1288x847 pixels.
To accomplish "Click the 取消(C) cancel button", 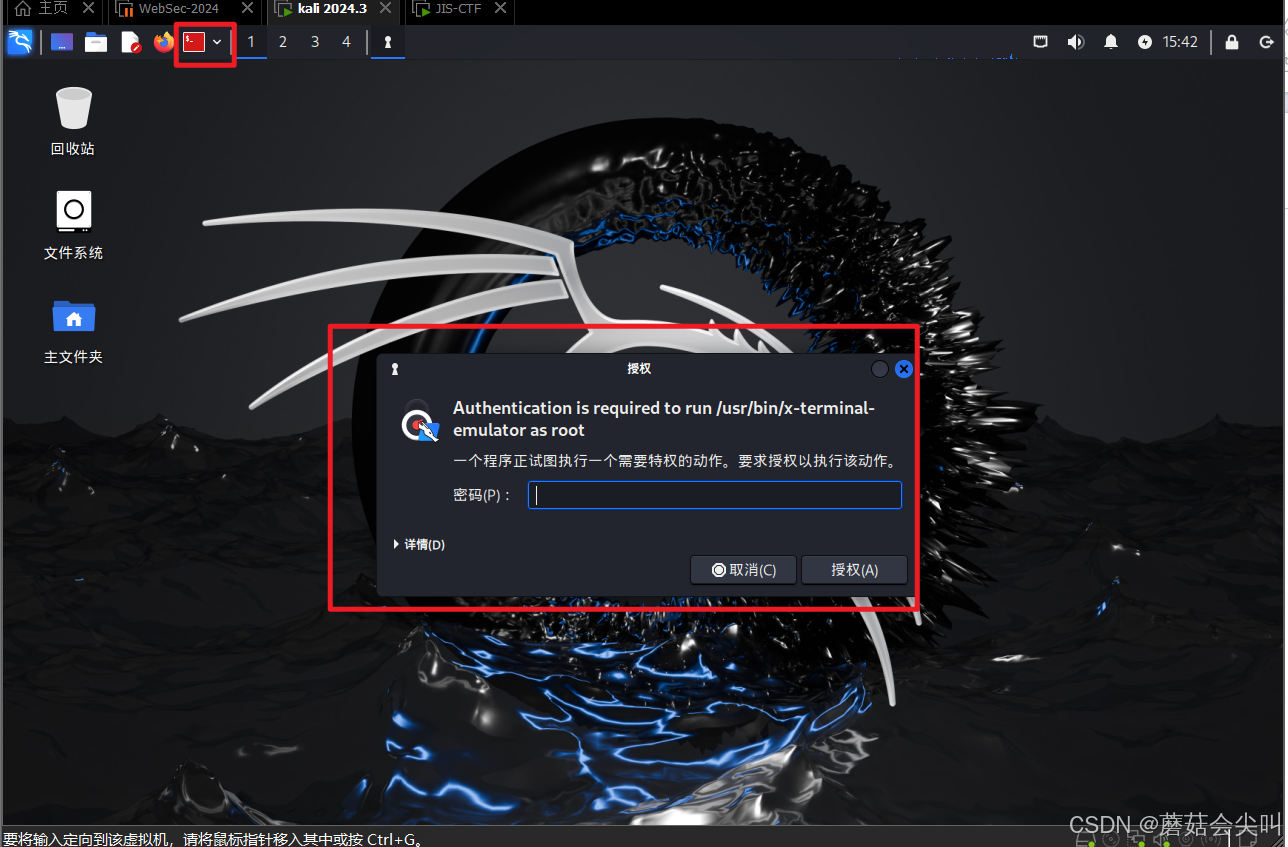I will pos(743,570).
